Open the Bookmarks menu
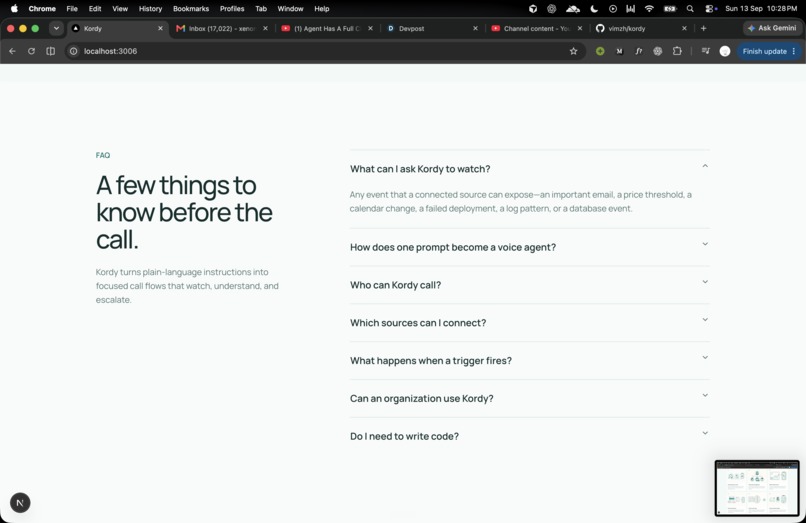The width and height of the screenshot is (806, 523). [x=191, y=9]
